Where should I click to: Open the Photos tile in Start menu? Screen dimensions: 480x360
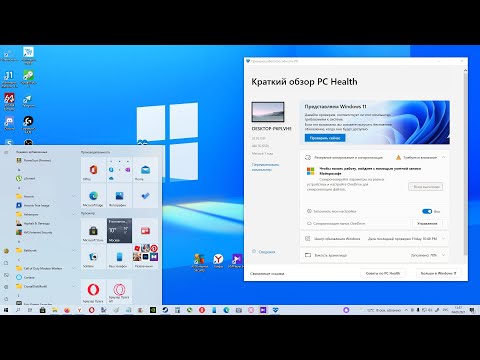click(x=119, y=196)
